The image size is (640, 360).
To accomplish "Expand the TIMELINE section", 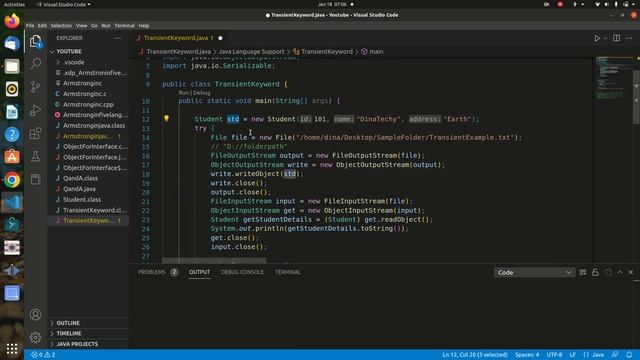I will point(69,333).
